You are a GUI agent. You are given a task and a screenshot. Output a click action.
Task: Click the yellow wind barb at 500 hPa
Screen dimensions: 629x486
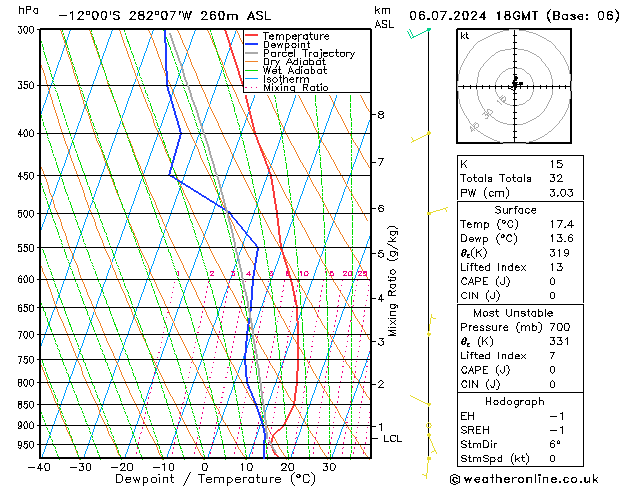(x=437, y=211)
